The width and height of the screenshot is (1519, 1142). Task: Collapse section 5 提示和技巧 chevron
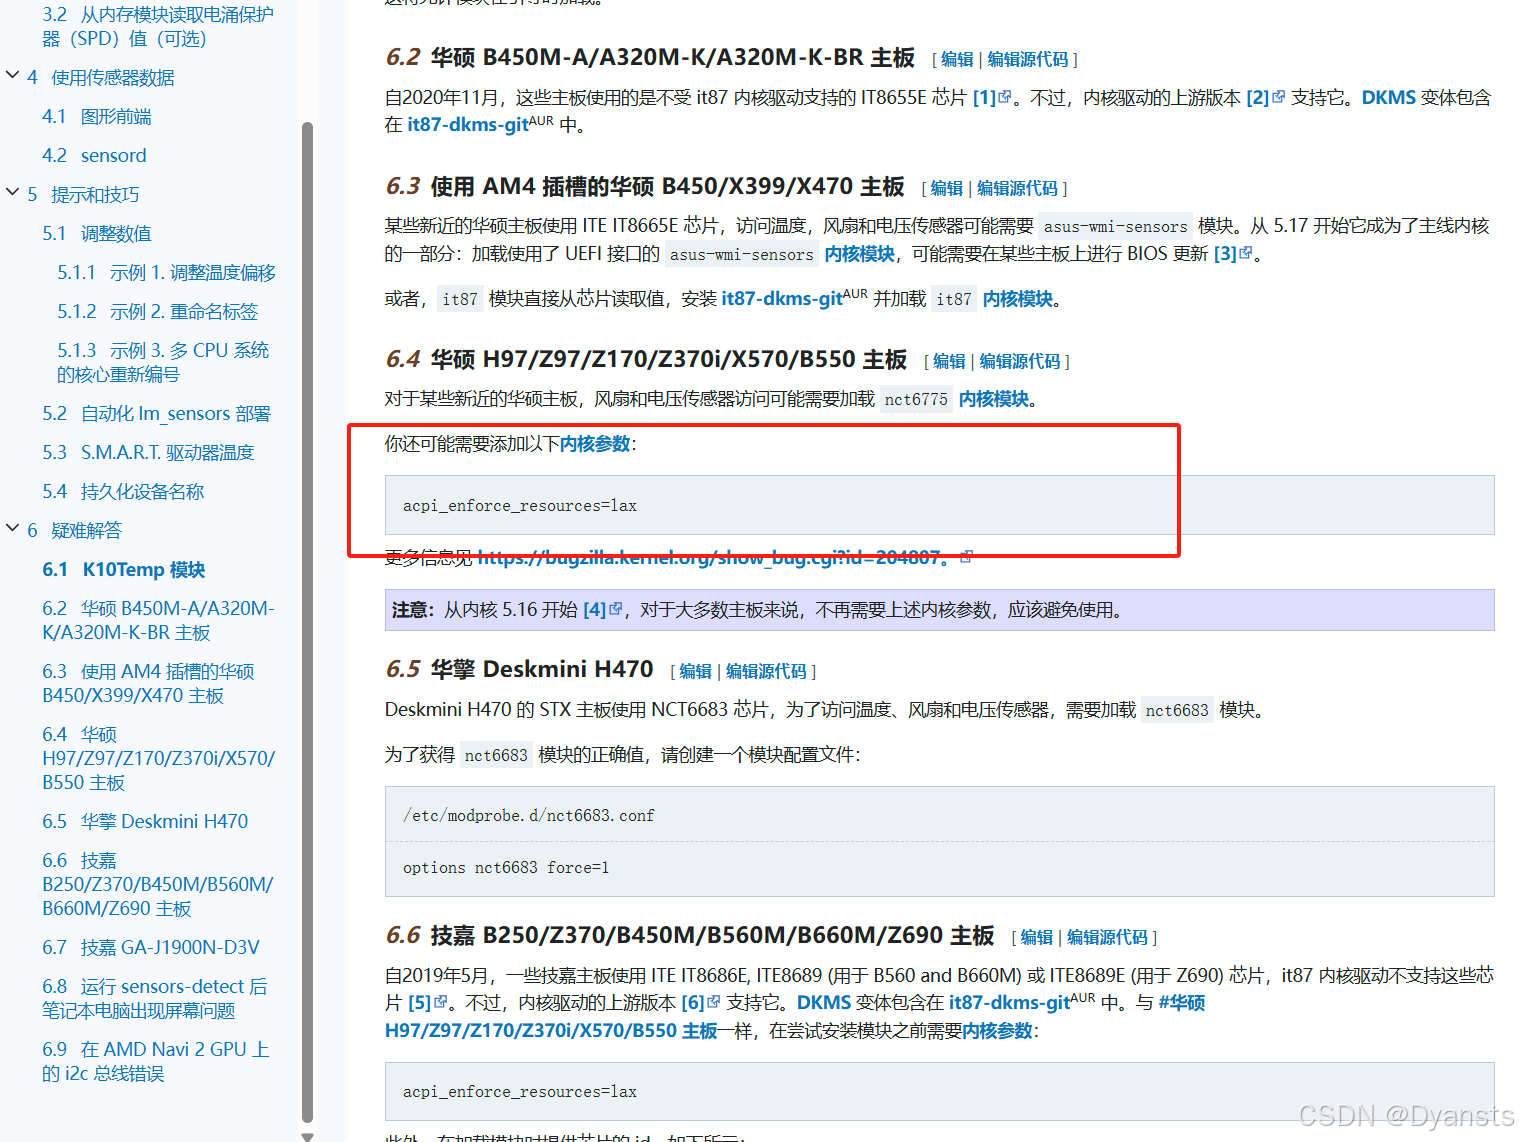click(x=13, y=192)
